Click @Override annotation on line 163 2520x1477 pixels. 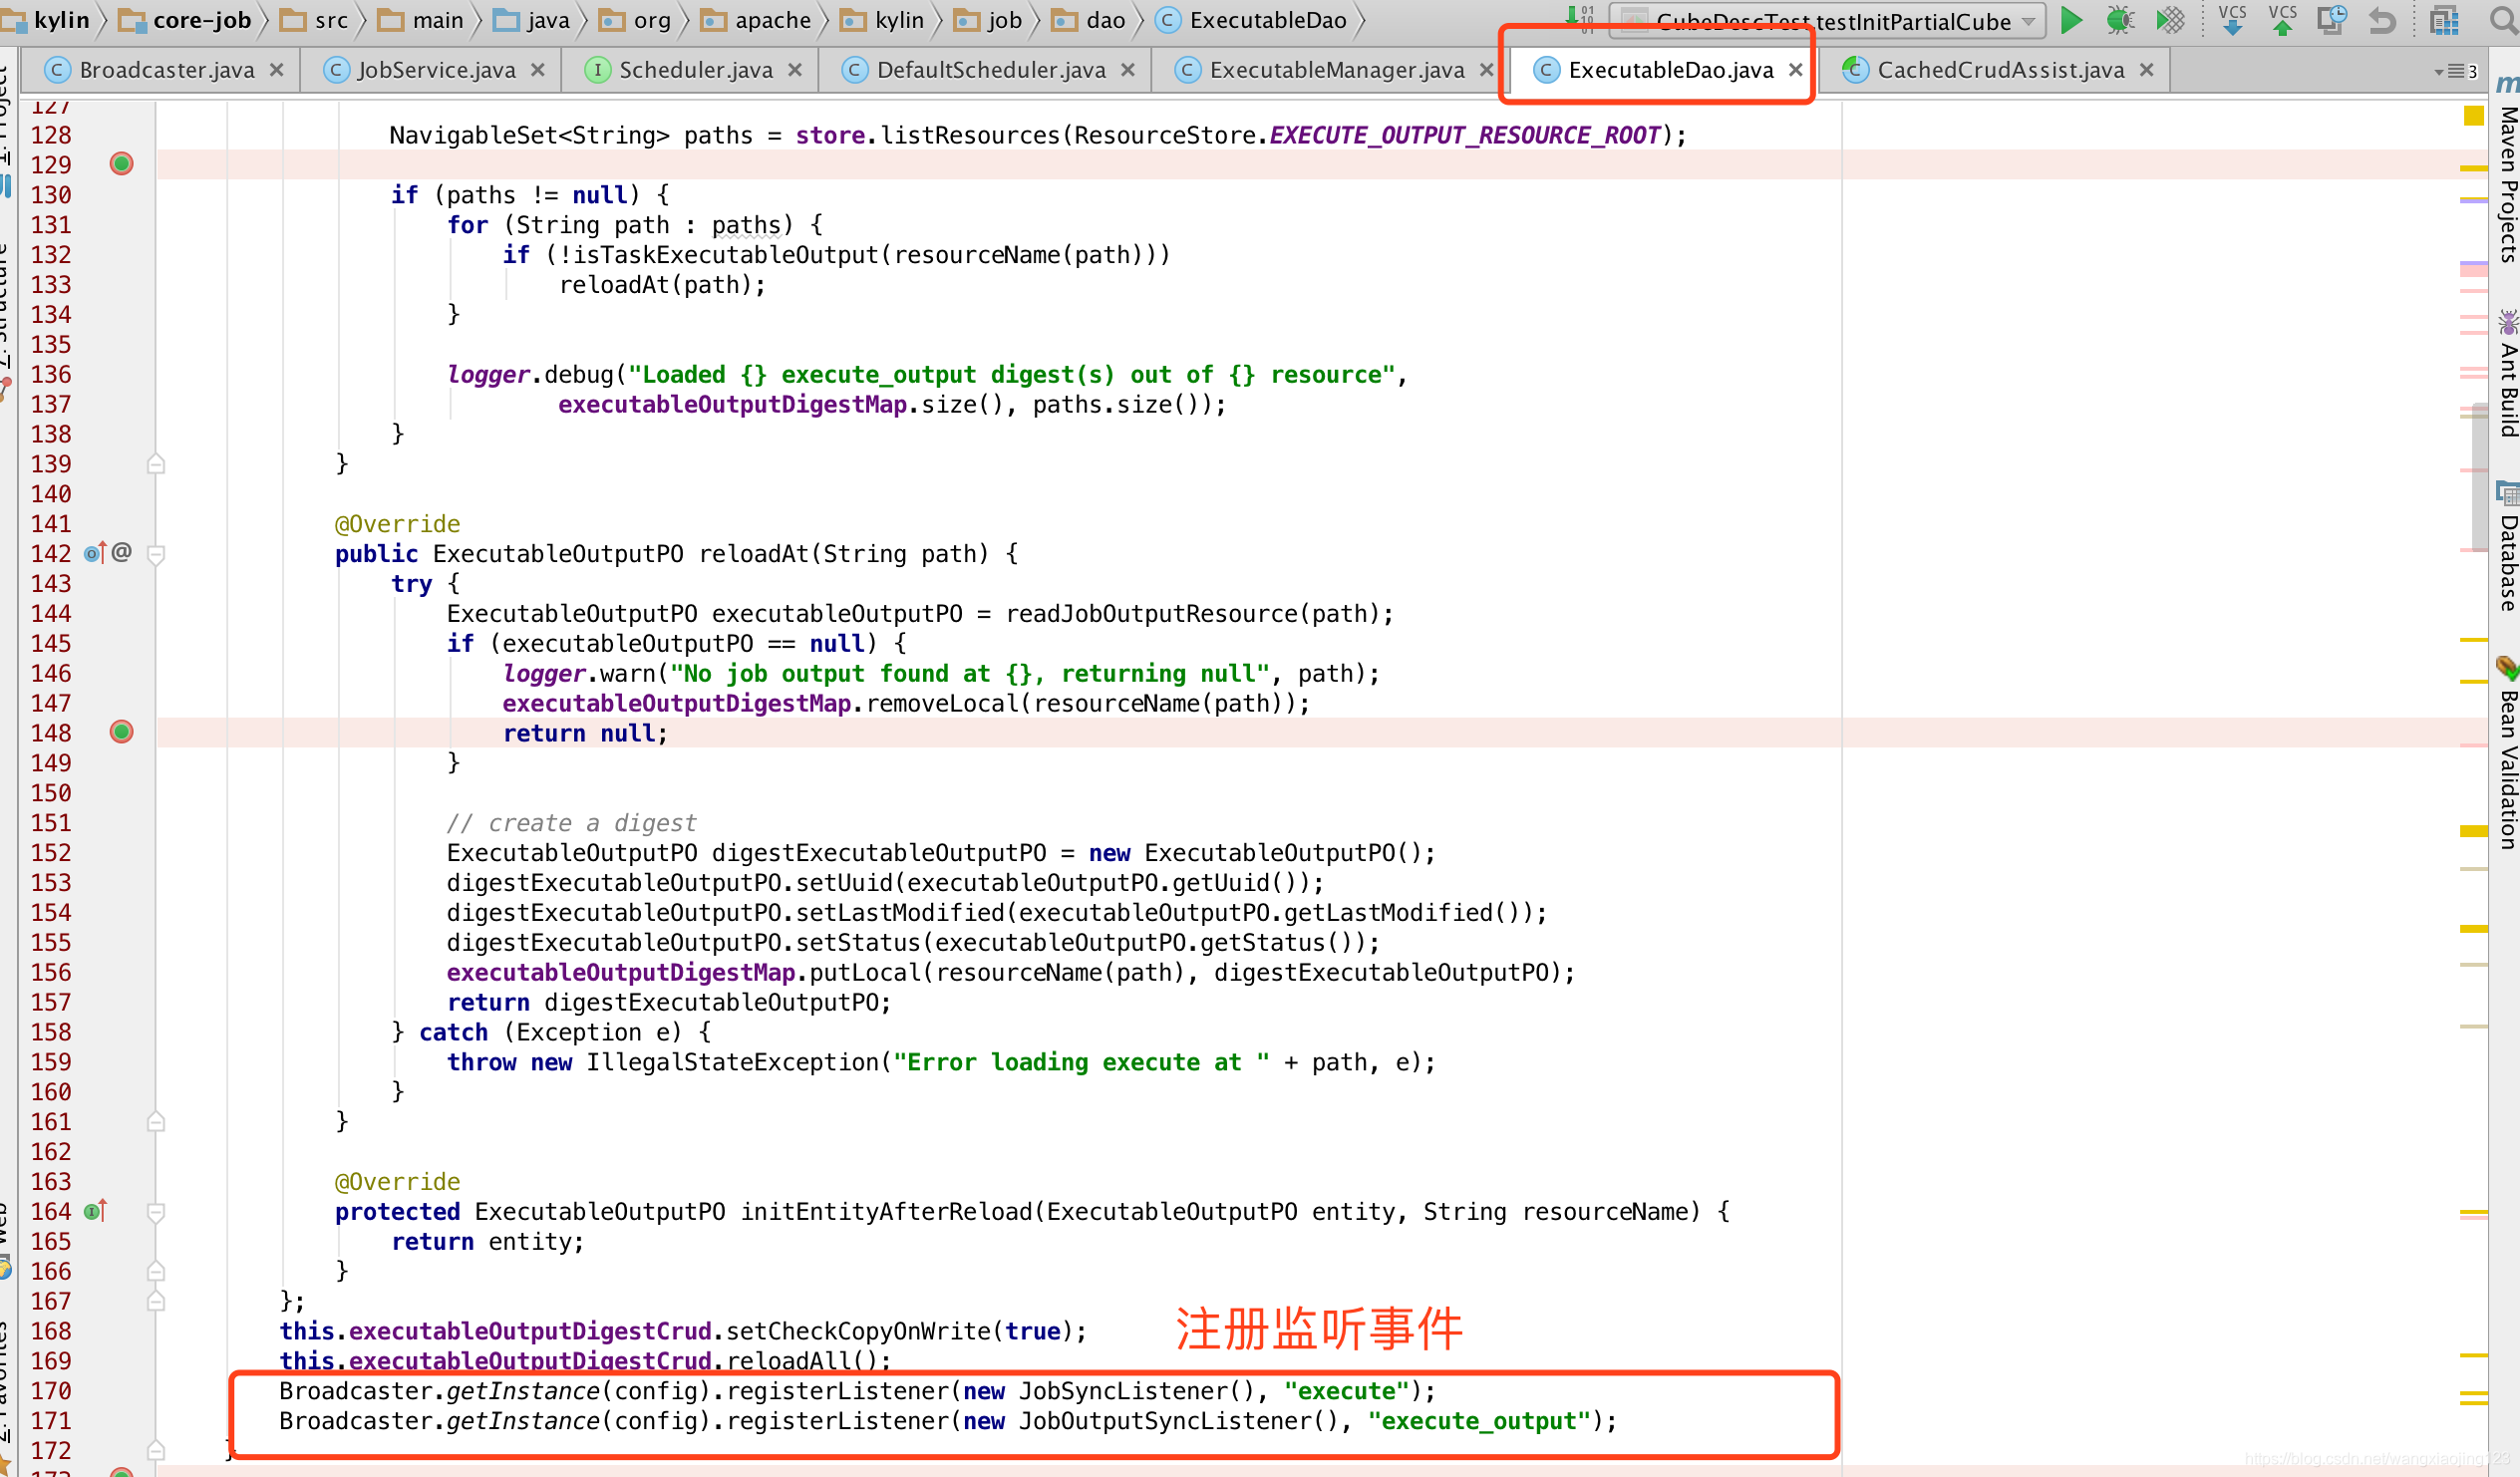tap(397, 1182)
